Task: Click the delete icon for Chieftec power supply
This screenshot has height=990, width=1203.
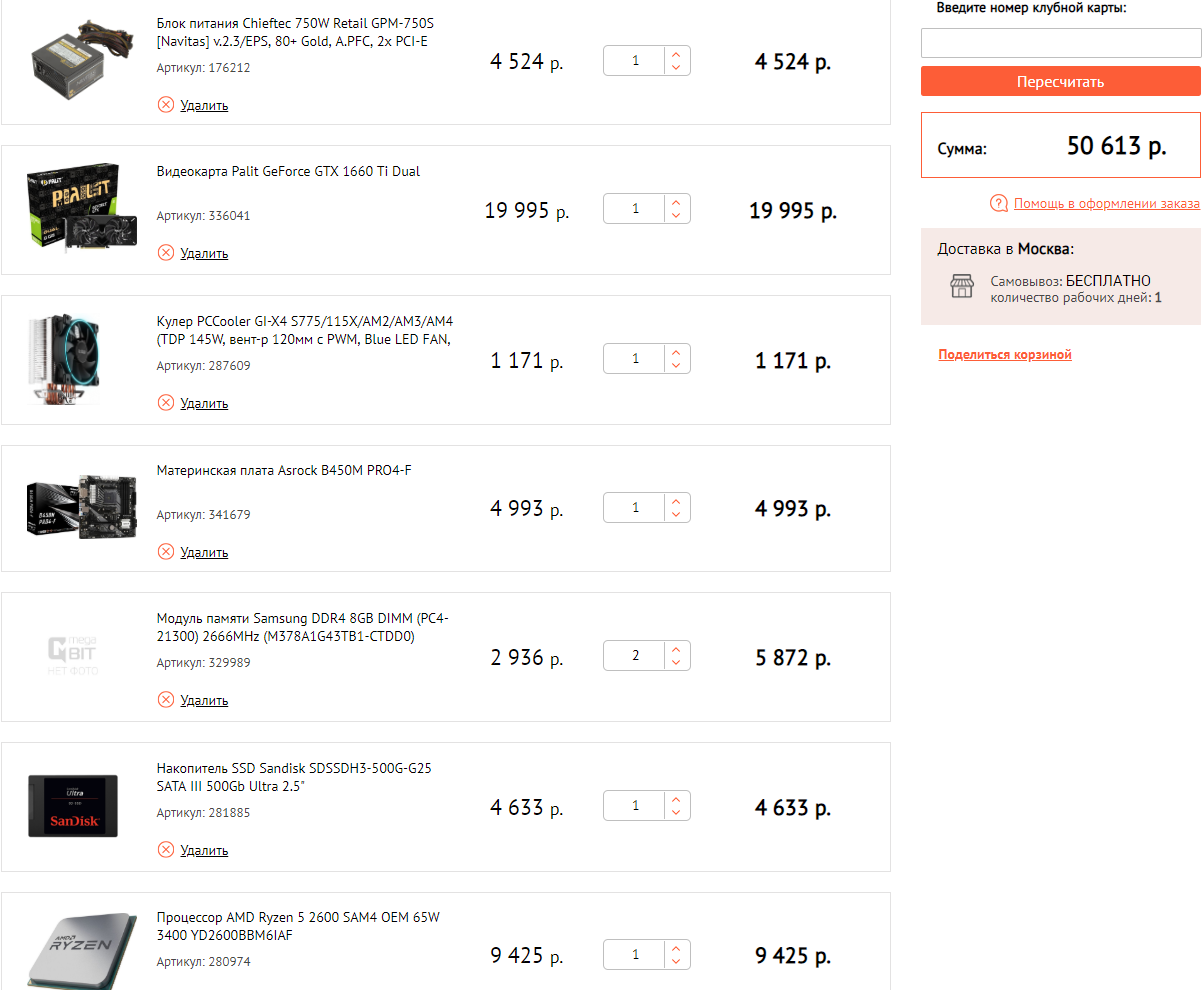Action: click(x=166, y=105)
